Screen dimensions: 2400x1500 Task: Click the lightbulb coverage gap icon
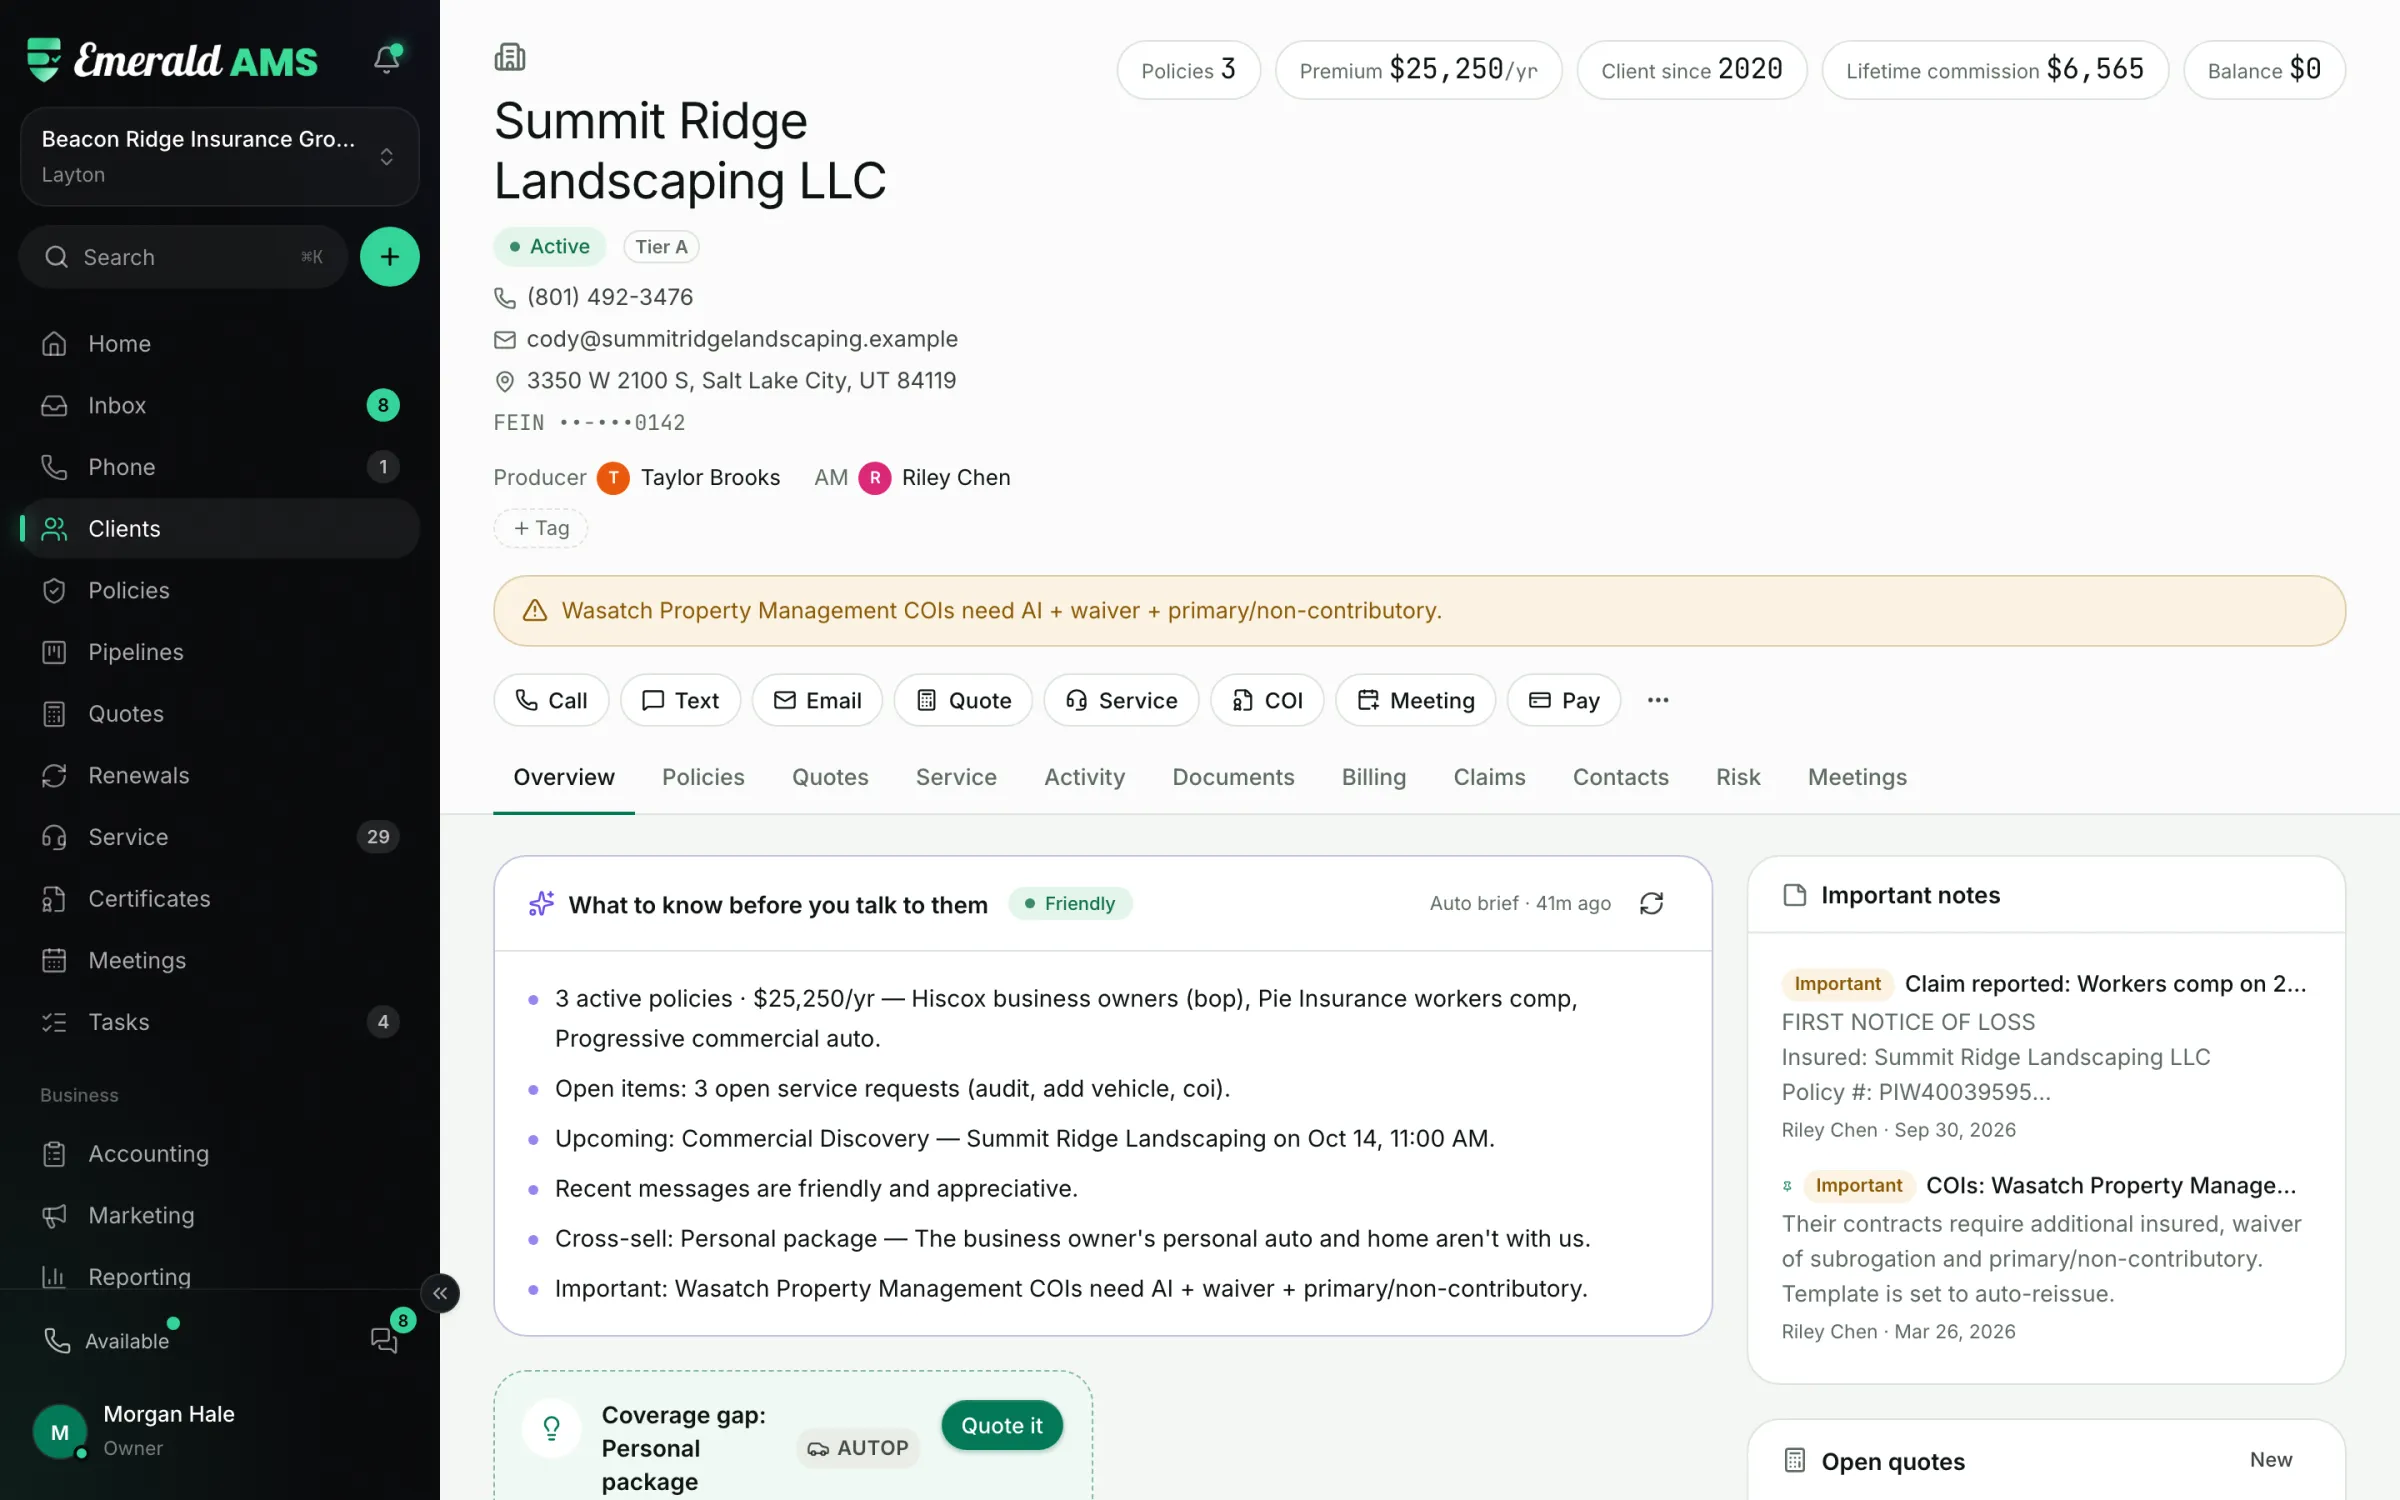[x=551, y=1428]
